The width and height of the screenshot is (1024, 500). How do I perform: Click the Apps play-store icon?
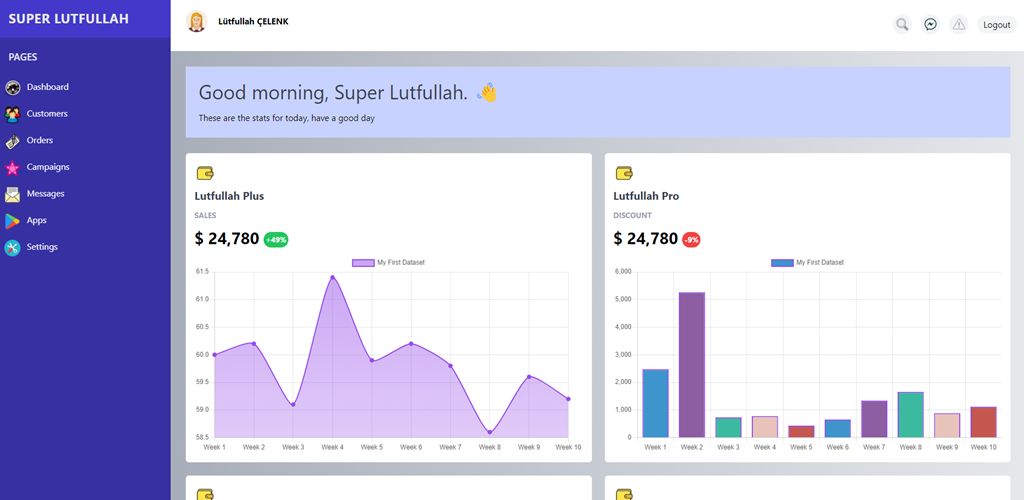[12, 221]
